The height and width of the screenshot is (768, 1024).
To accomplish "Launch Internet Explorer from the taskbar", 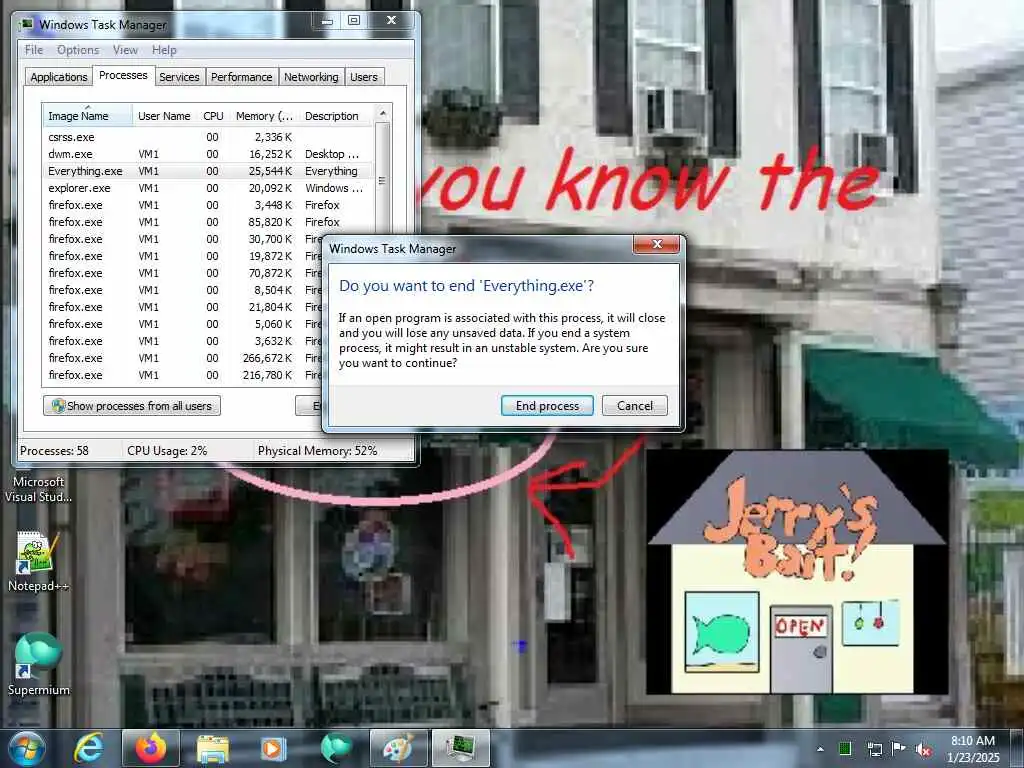I will [x=88, y=748].
